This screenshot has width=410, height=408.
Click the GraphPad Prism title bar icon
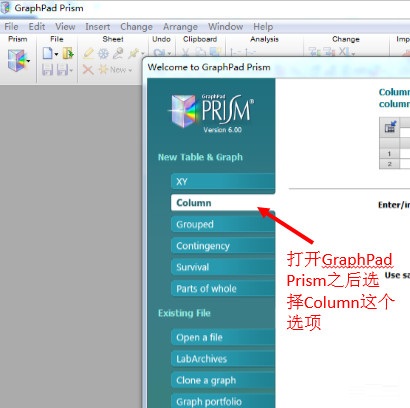pos(5,7)
